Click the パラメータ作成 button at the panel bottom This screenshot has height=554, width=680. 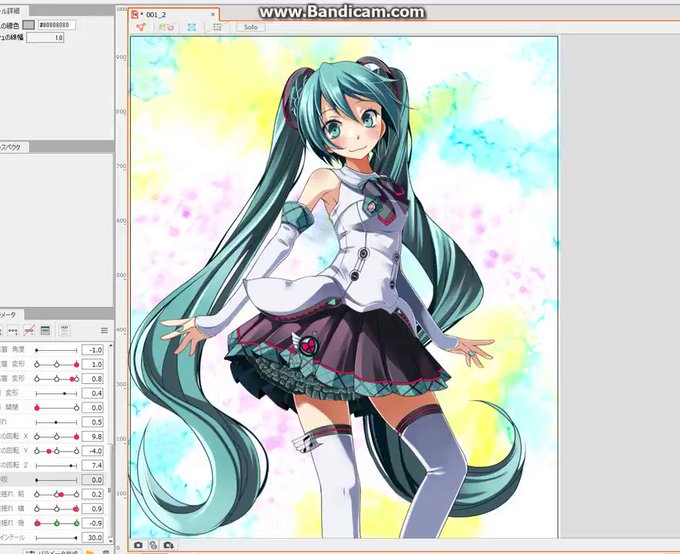click(x=54, y=552)
